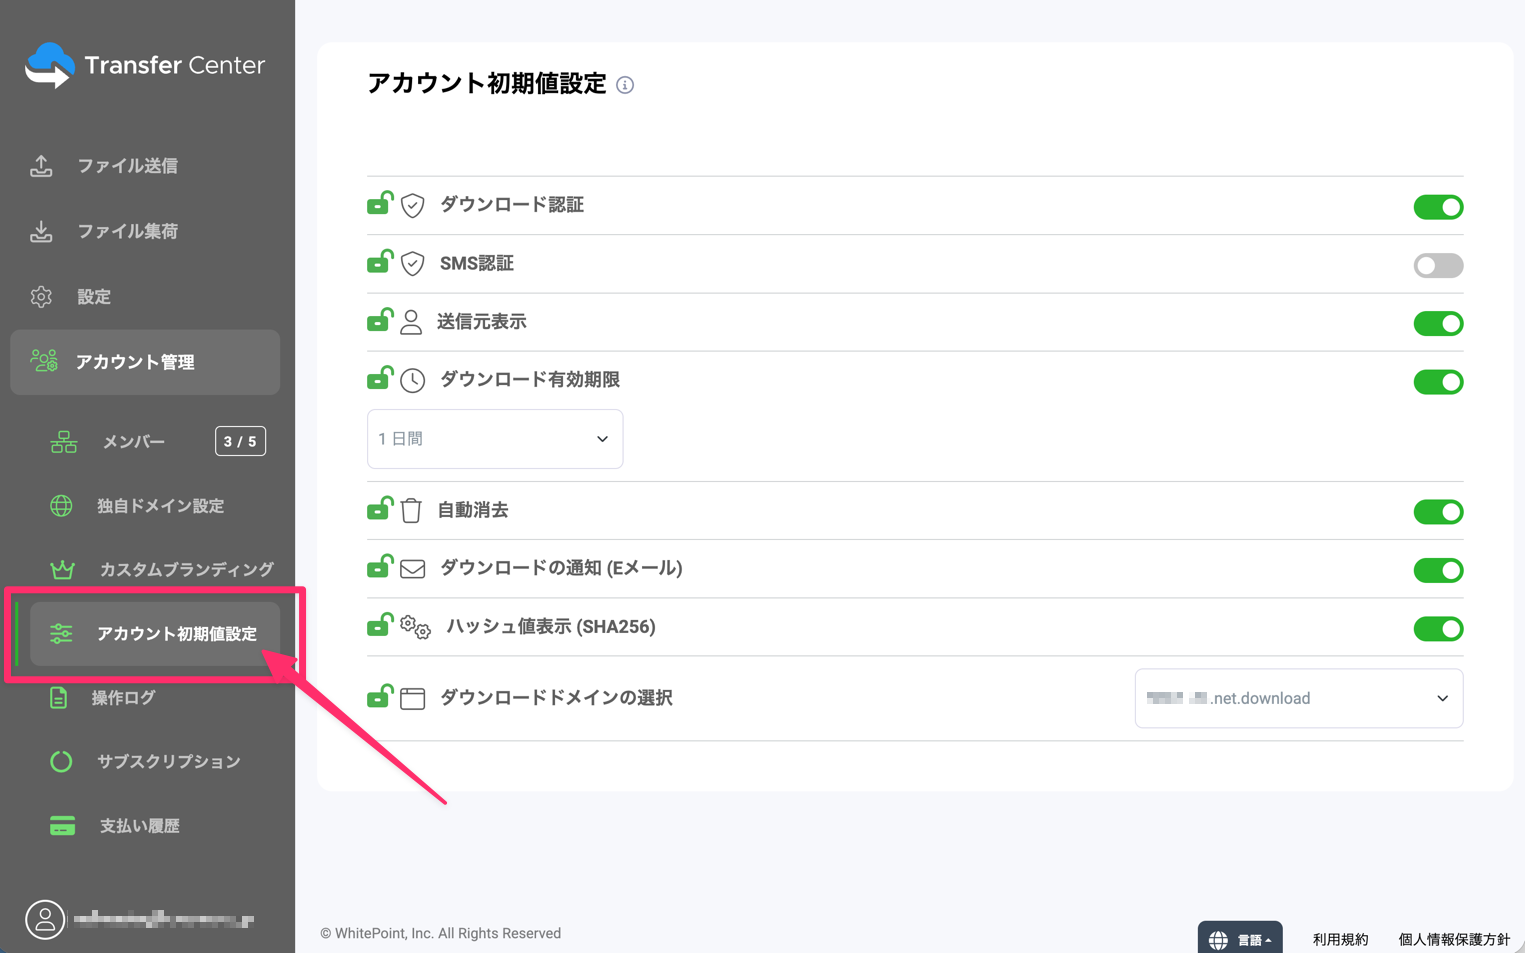Open the 個人情報保護方針 privacy policy
Image resolution: width=1525 pixels, height=953 pixels.
(1454, 938)
